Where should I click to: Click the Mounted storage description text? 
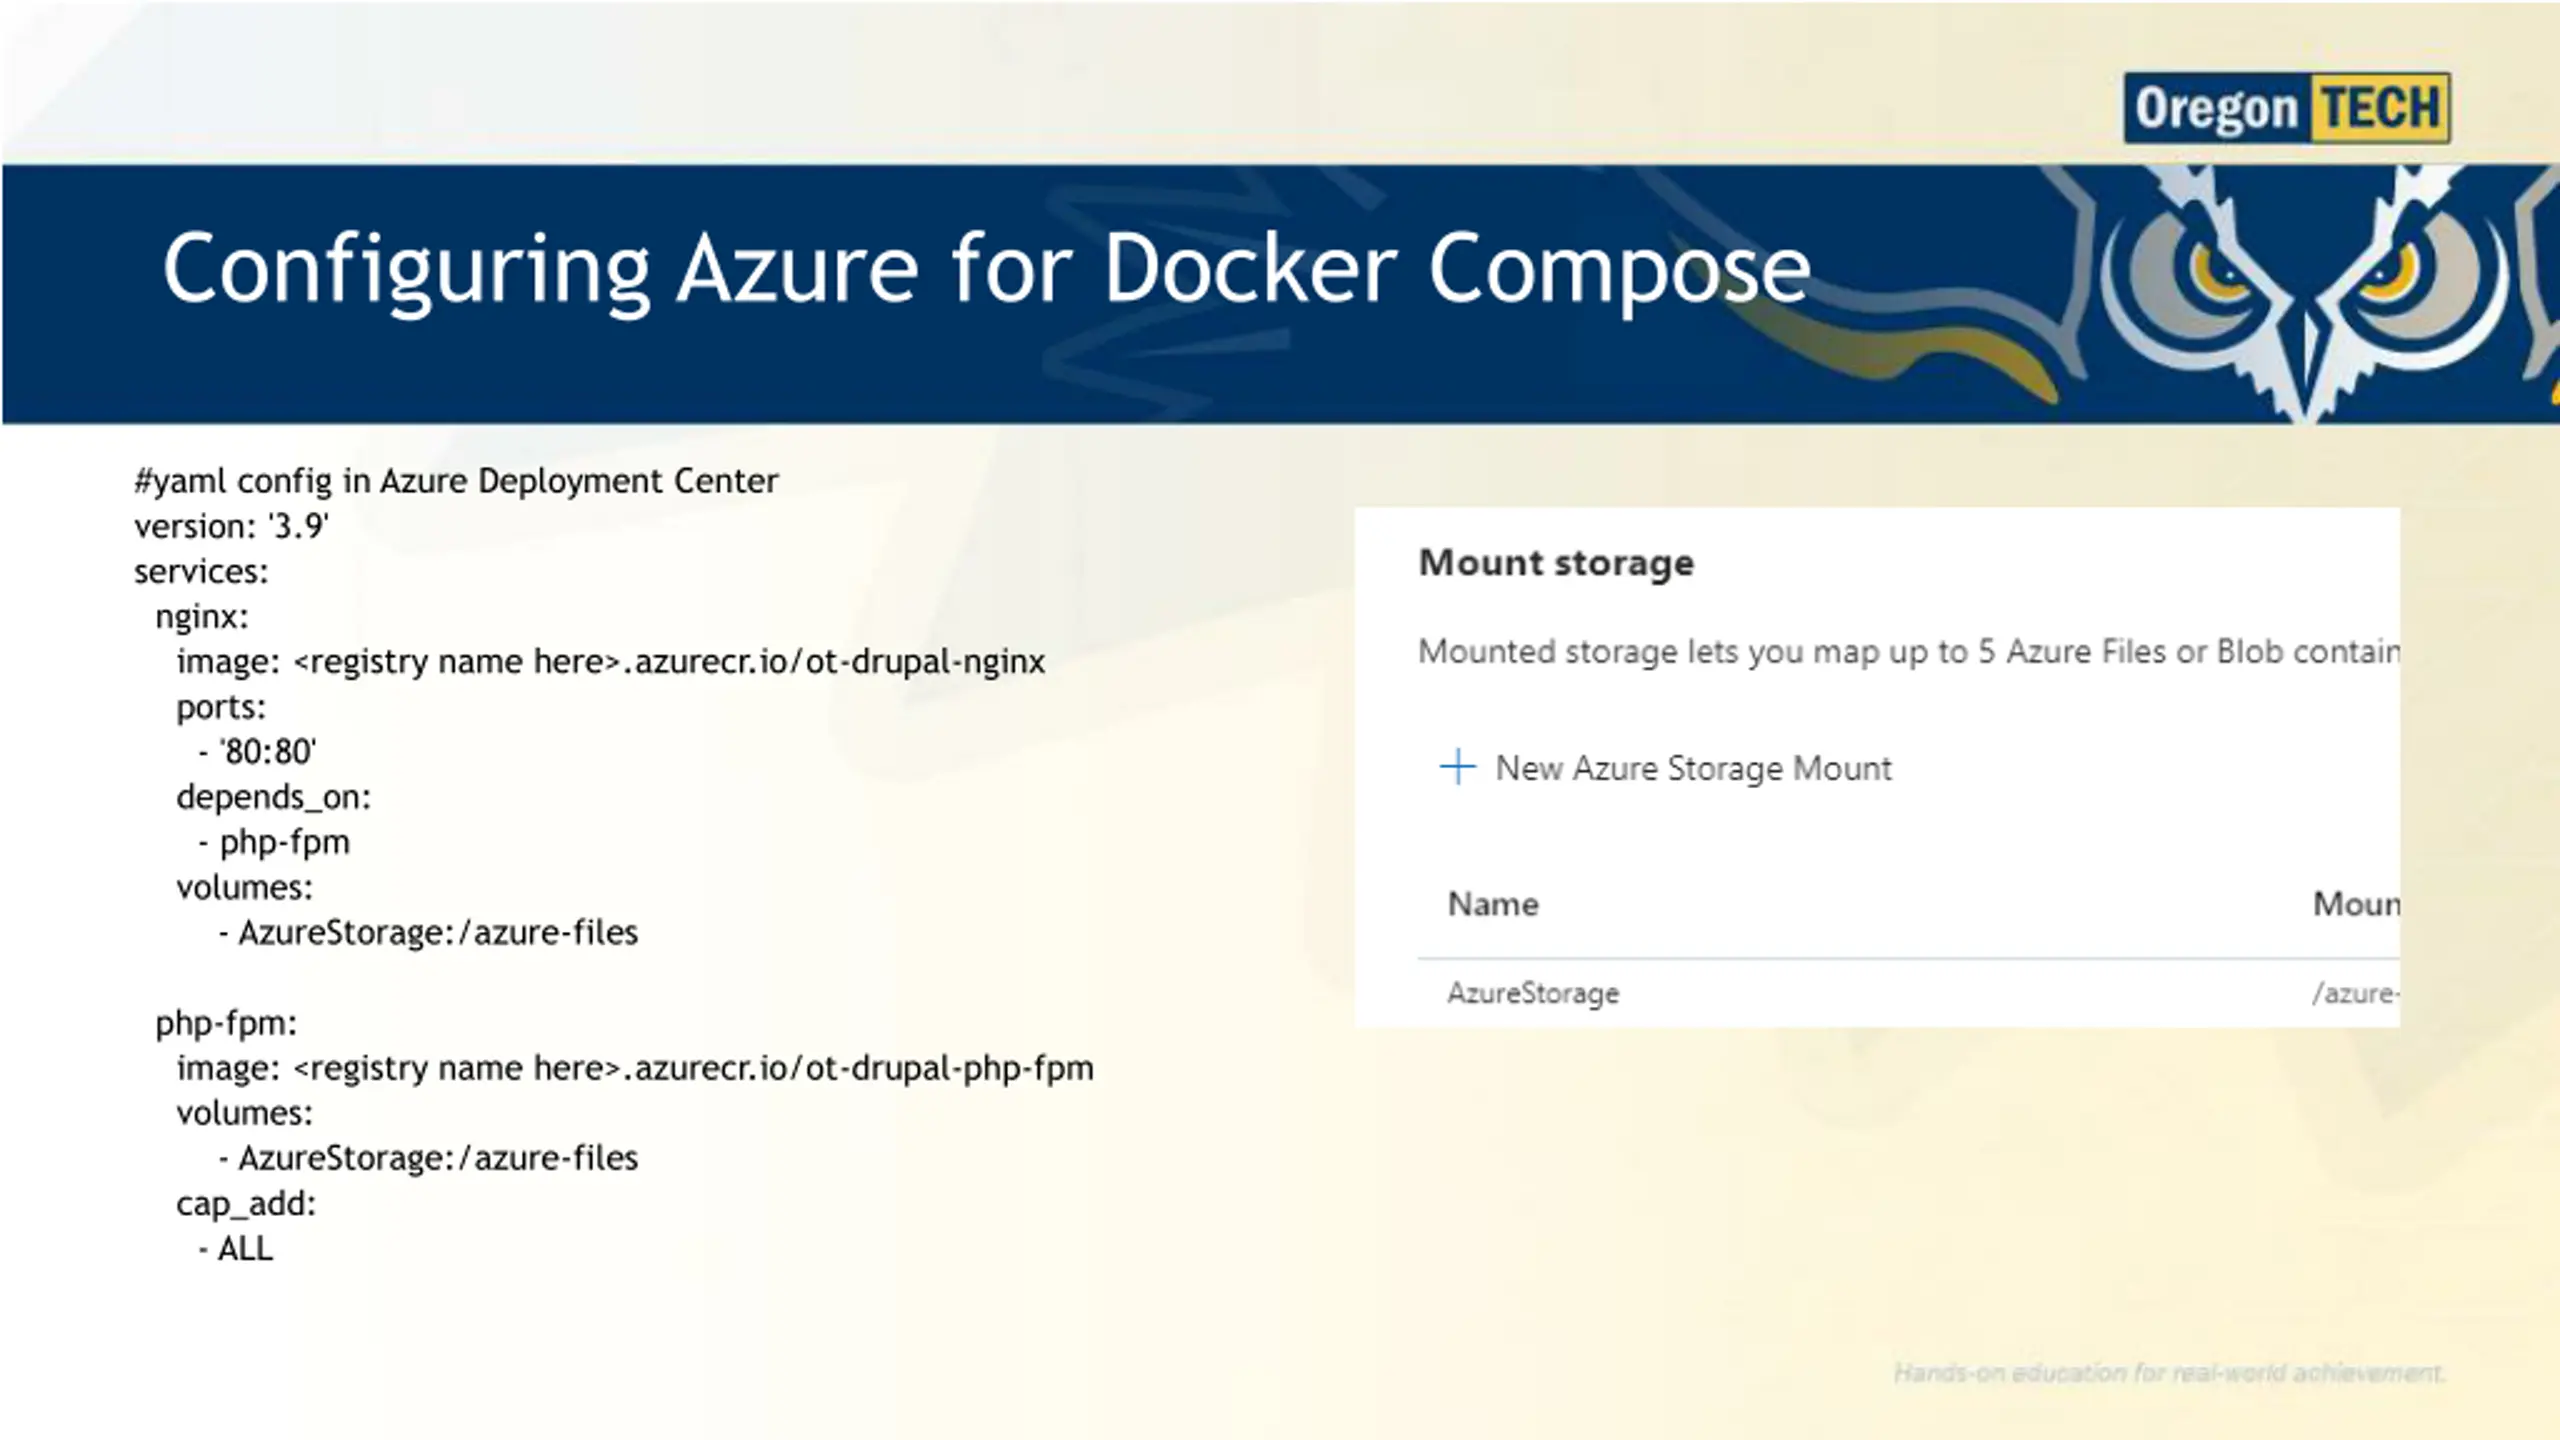(1908, 652)
